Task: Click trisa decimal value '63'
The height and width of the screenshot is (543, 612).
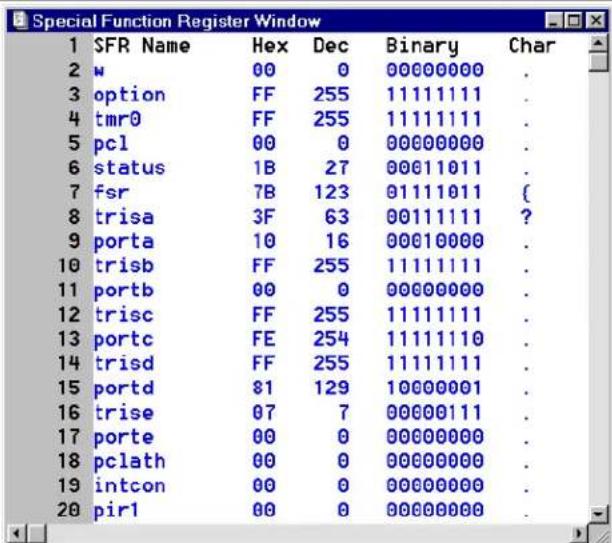Action: (337, 217)
